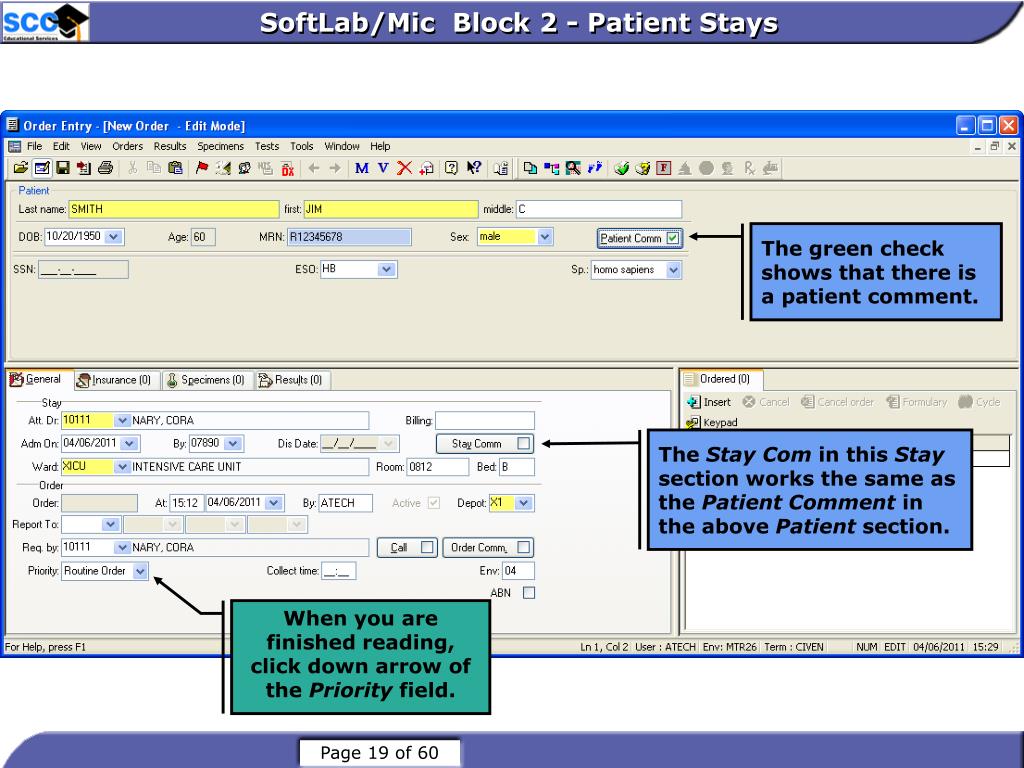The height and width of the screenshot is (768, 1024).
Task: Click the forward arrow toolbar icon
Action: coord(335,168)
